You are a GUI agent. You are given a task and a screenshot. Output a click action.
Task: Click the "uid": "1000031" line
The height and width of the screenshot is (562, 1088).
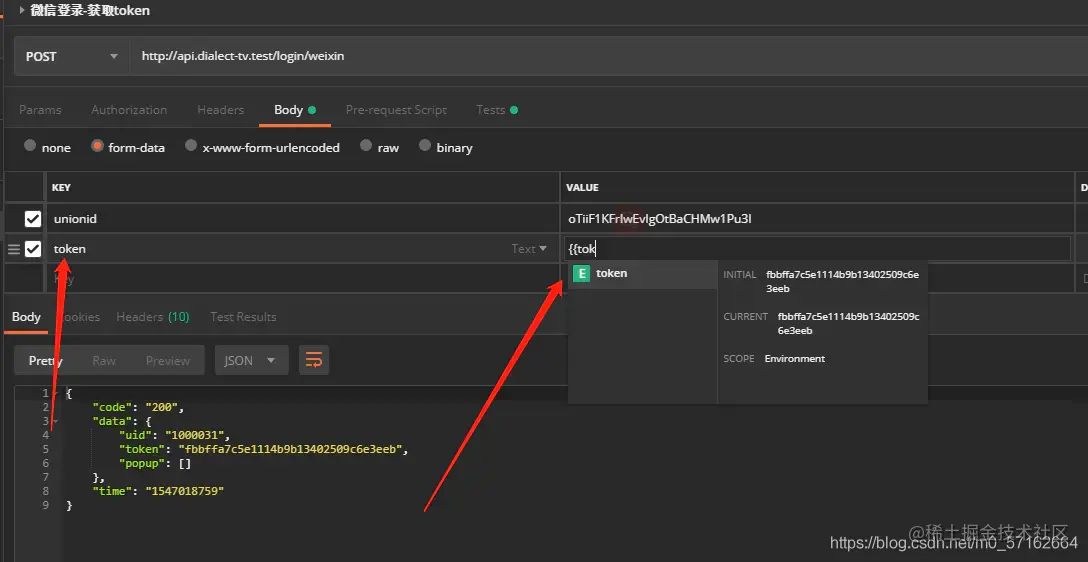(x=174, y=435)
